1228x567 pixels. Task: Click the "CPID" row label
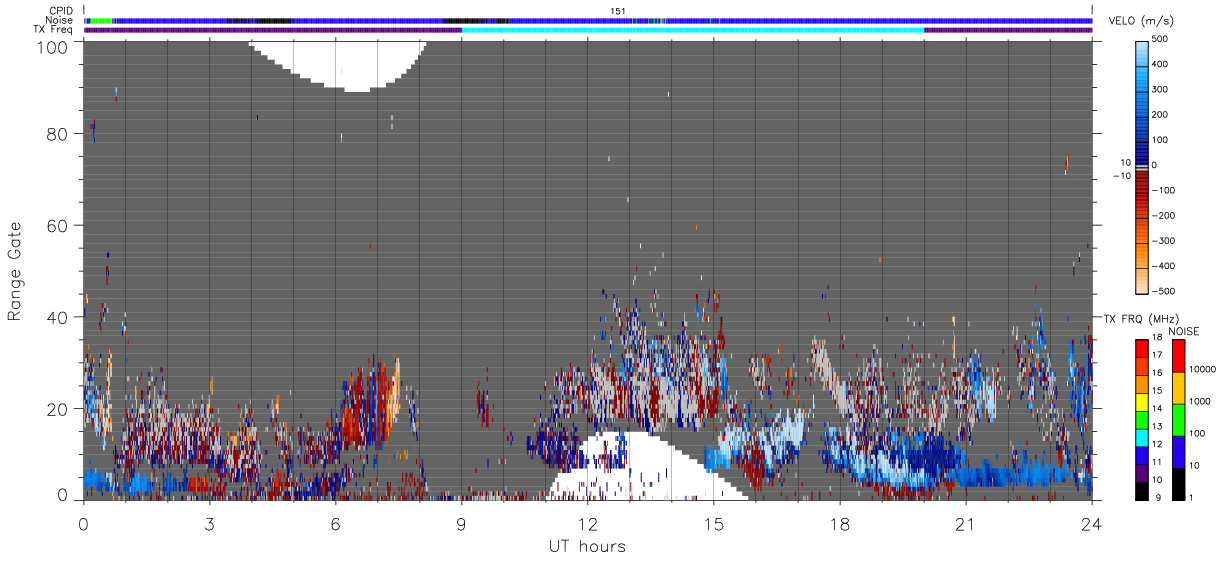click(61, 11)
